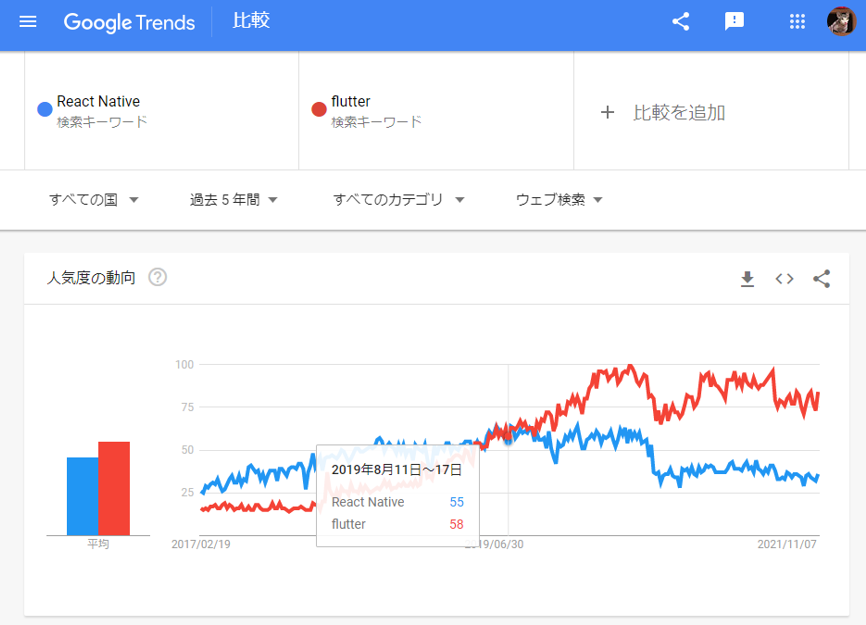Screen dimensions: 866x625
Task: Edit the React Native search term
Action: pyautogui.click(x=162, y=110)
